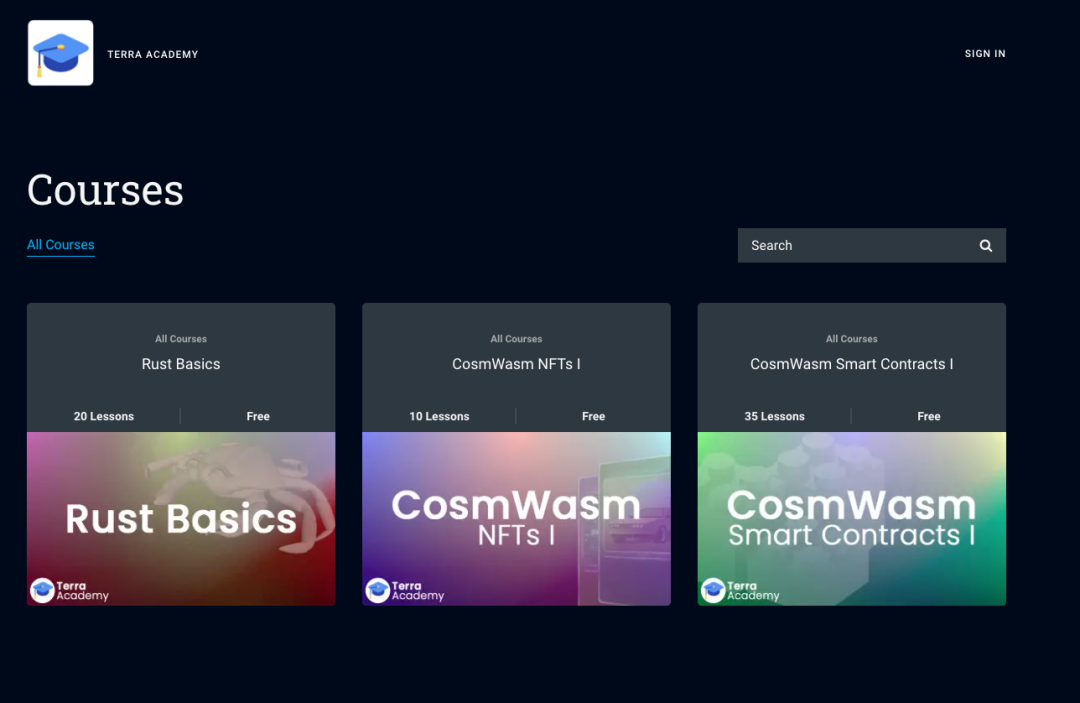Viewport: 1080px width, 703px height.
Task: Click the '10 Lessons' label
Action: click(x=439, y=417)
